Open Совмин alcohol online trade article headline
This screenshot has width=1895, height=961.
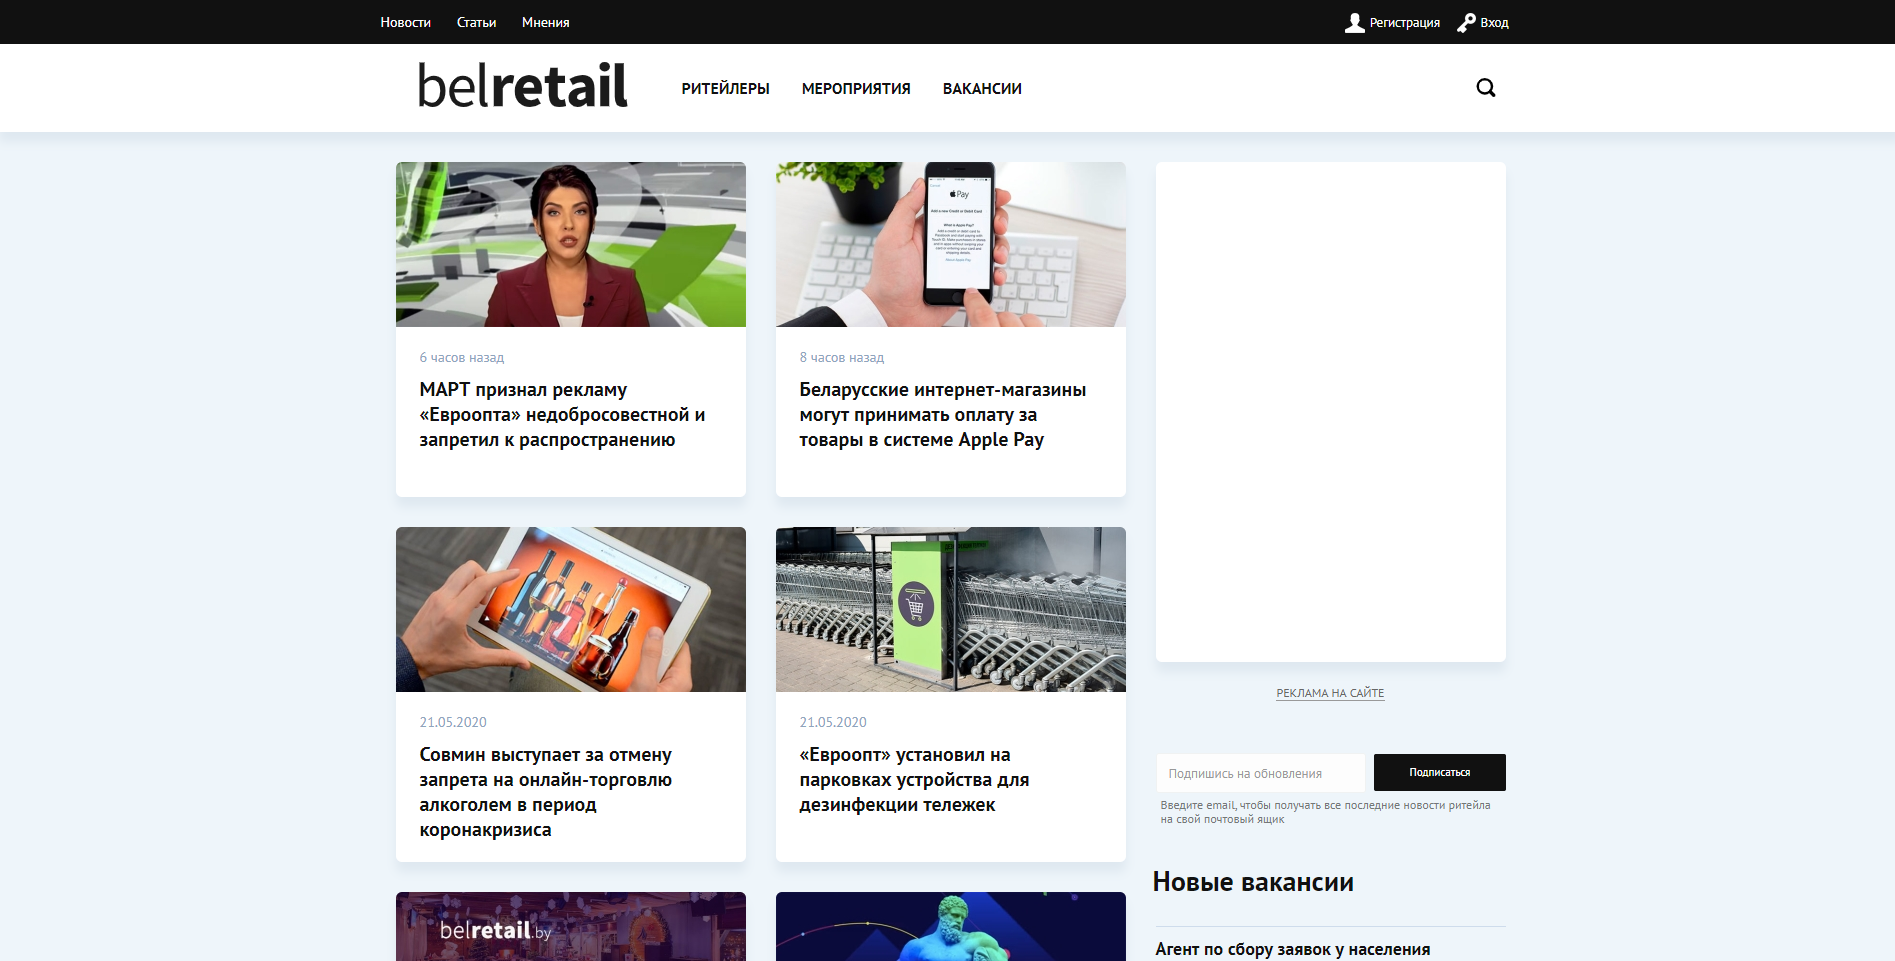coord(545,792)
